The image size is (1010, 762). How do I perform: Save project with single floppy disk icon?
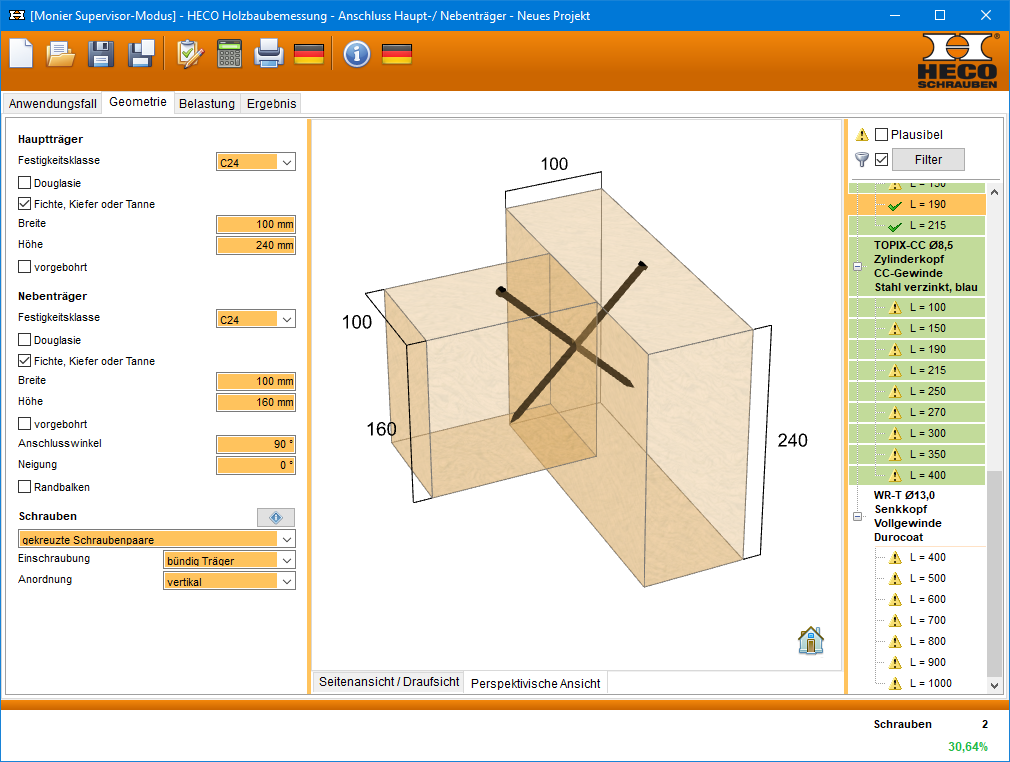tap(100, 54)
